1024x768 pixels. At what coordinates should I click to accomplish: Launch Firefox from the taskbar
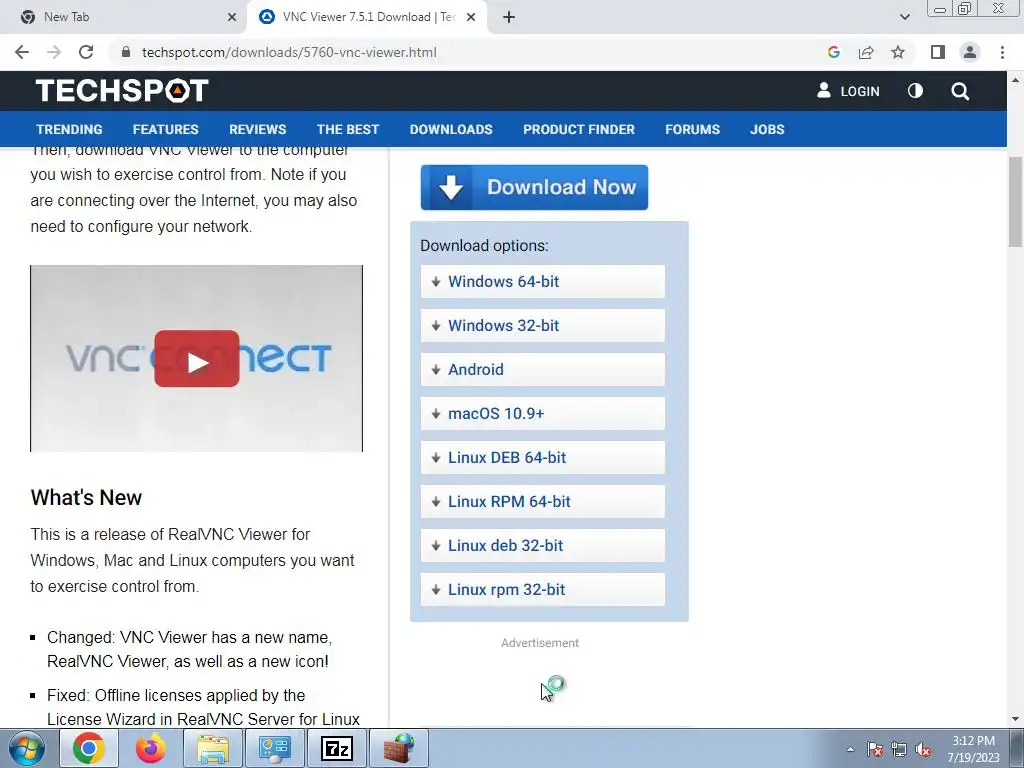point(150,748)
